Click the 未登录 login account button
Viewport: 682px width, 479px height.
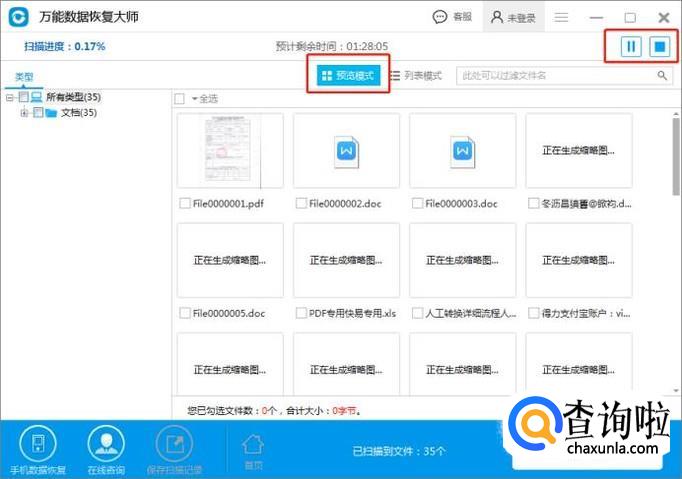pyautogui.click(x=513, y=17)
